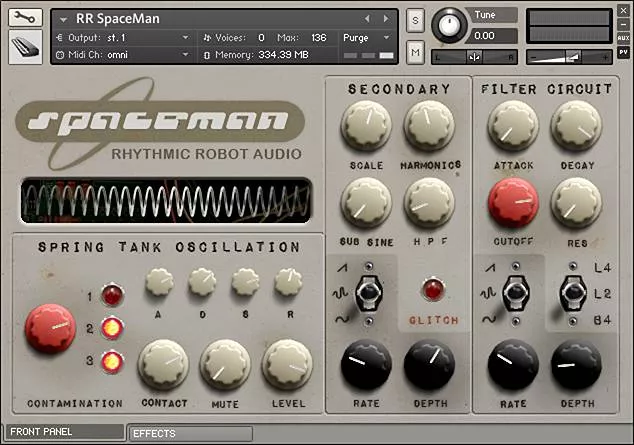634x445 pixels.
Task: Click the Max voices value 136
Action: click(x=319, y=38)
